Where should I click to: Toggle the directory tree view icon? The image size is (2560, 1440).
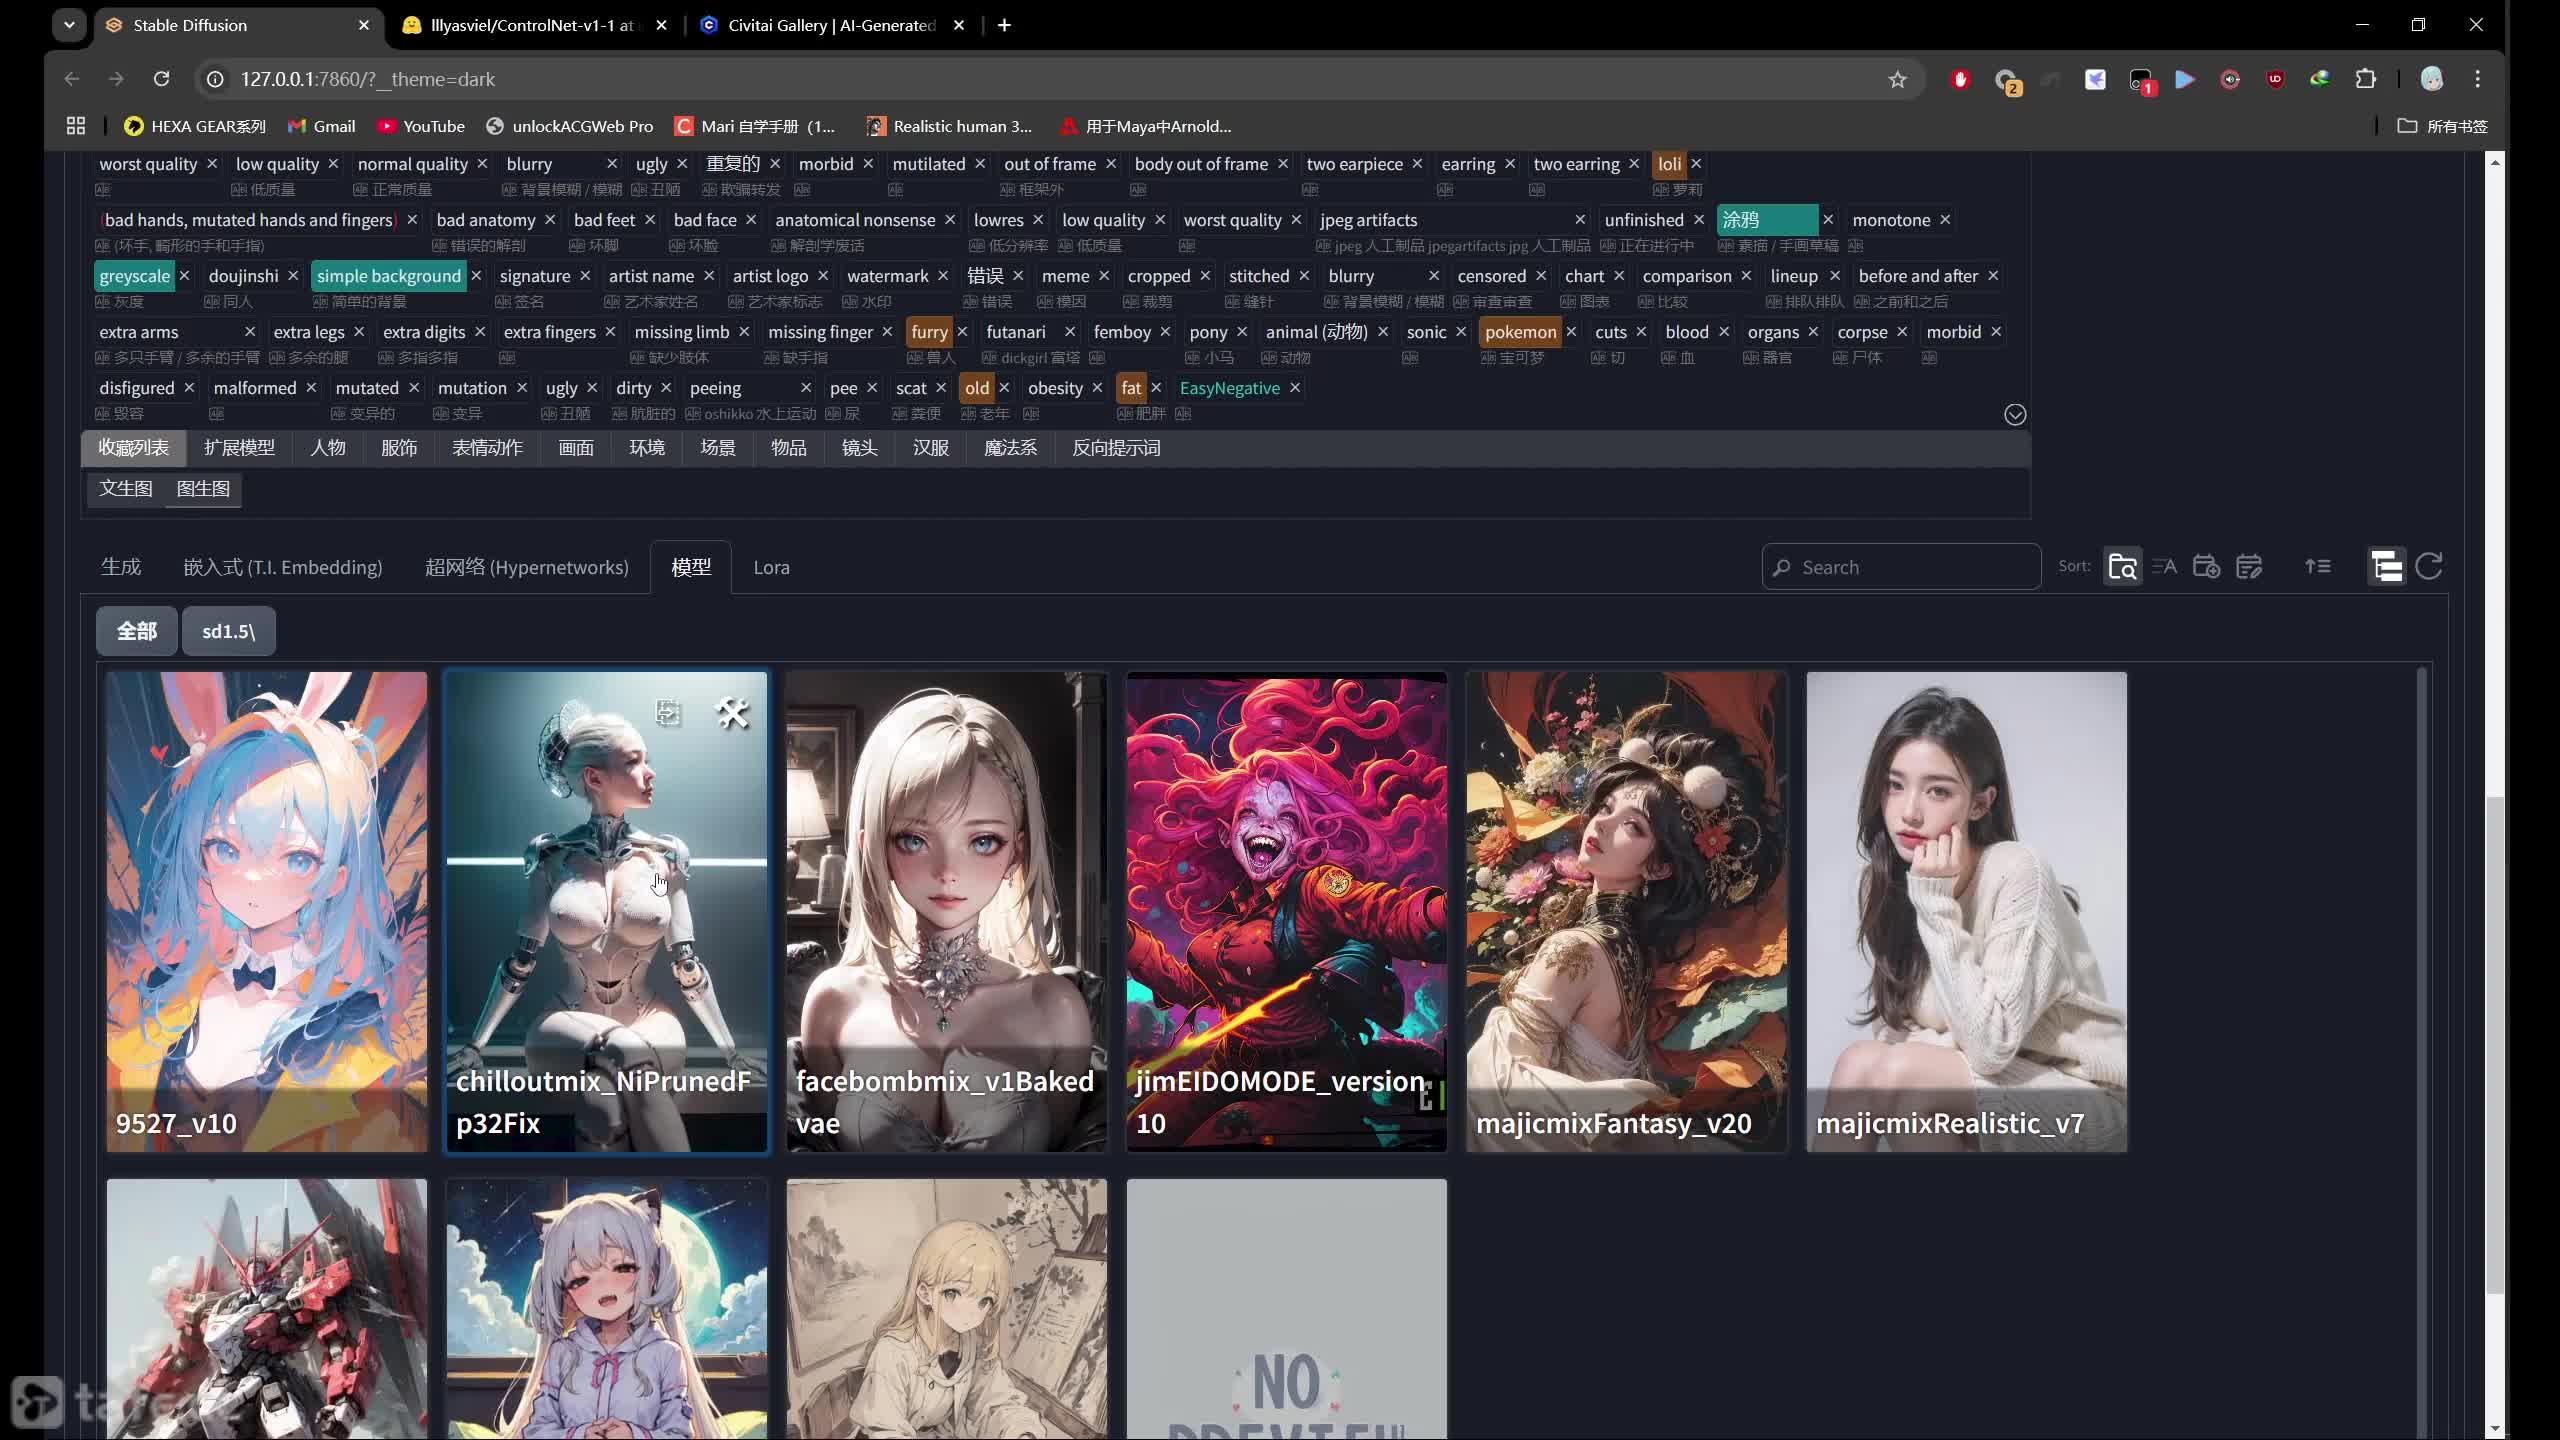pyautogui.click(x=2387, y=567)
